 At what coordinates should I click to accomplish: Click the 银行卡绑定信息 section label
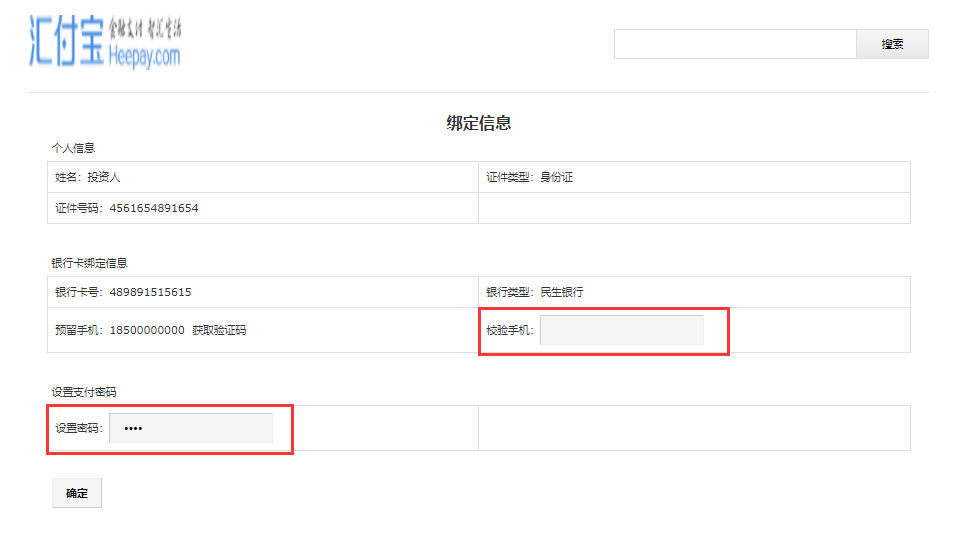pyautogui.click(x=89, y=263)
